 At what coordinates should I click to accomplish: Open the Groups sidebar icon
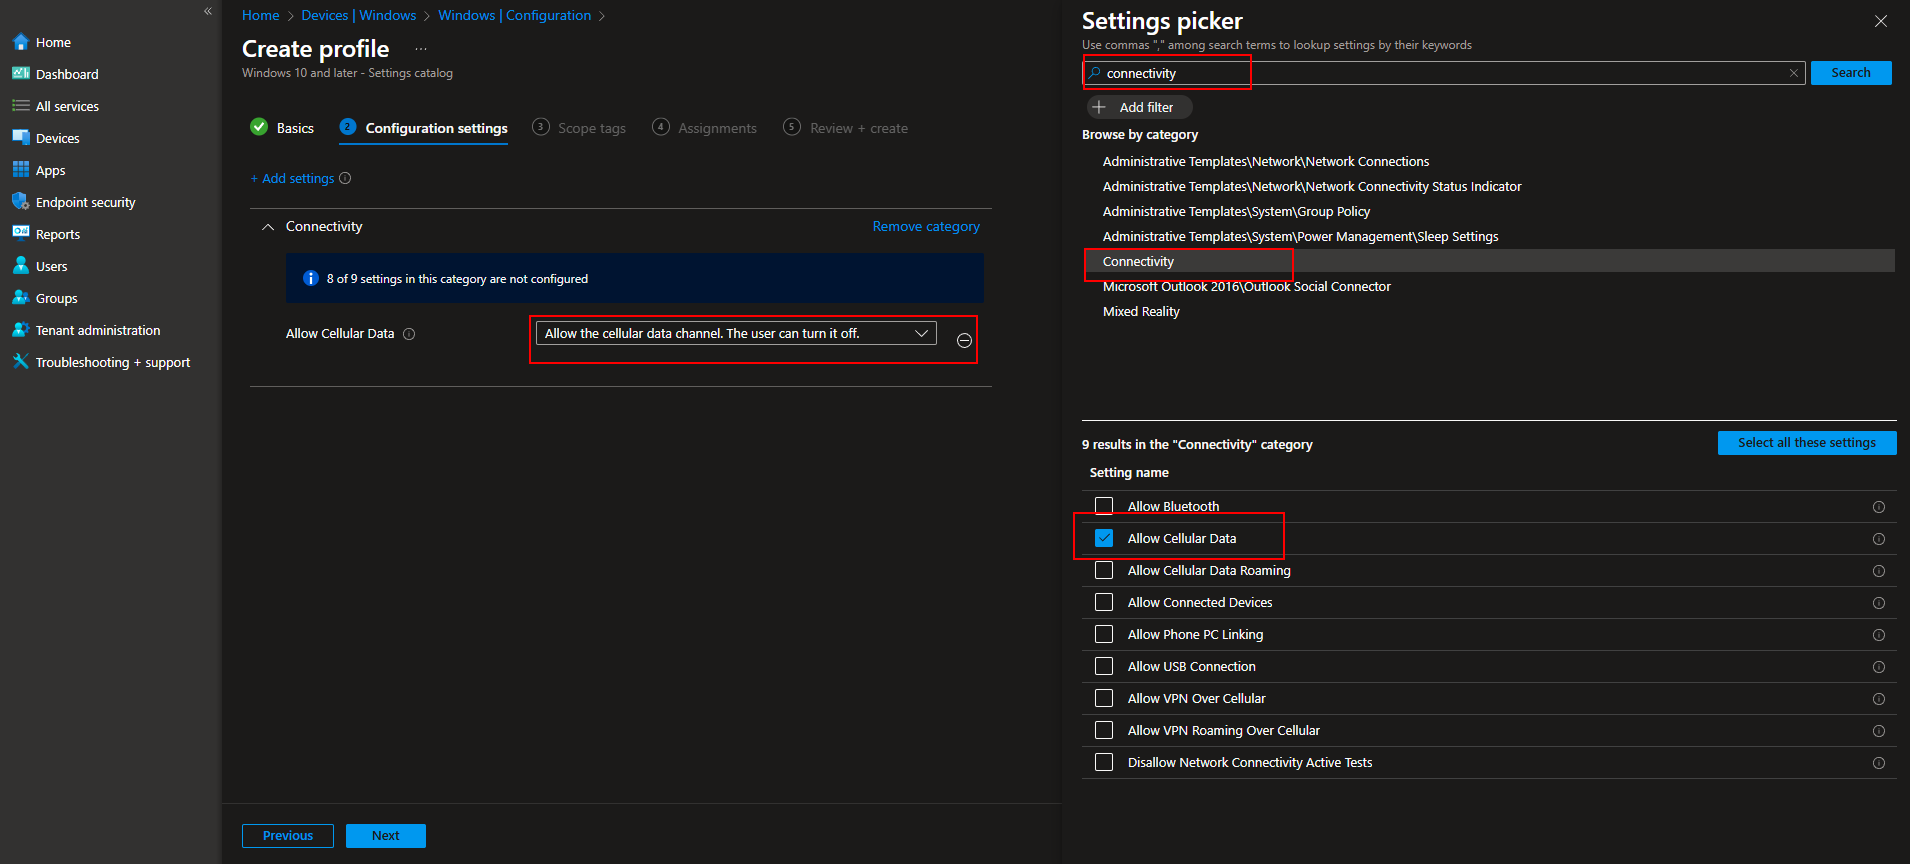pyautogui.click(x=21, y=298)
